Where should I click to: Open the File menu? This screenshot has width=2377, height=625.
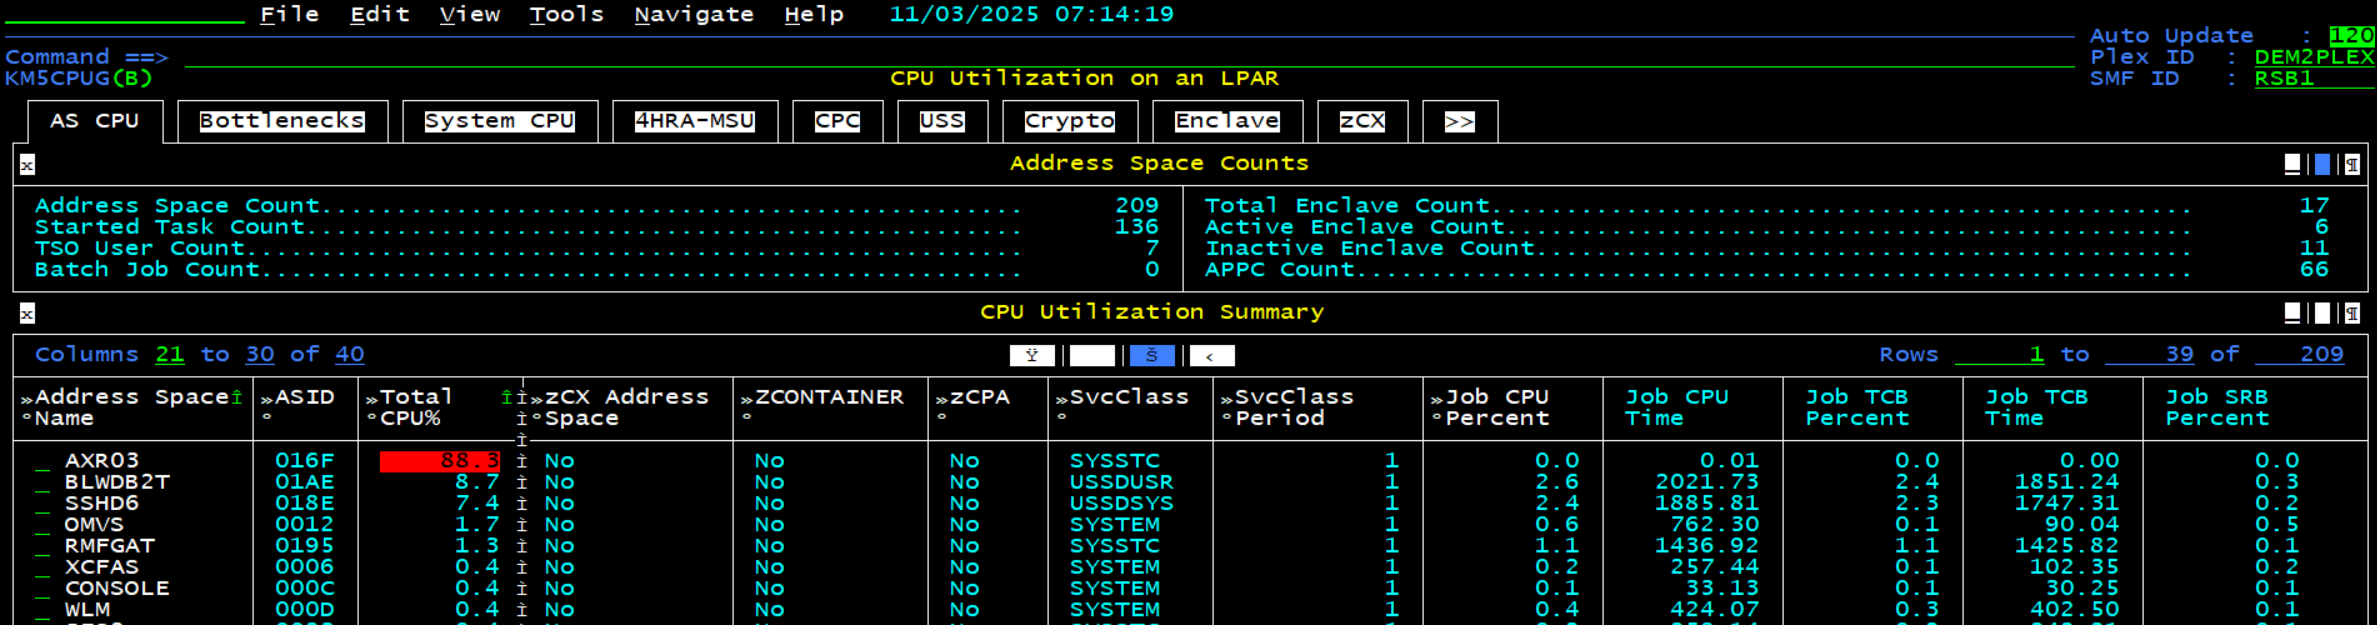(290, 14)
